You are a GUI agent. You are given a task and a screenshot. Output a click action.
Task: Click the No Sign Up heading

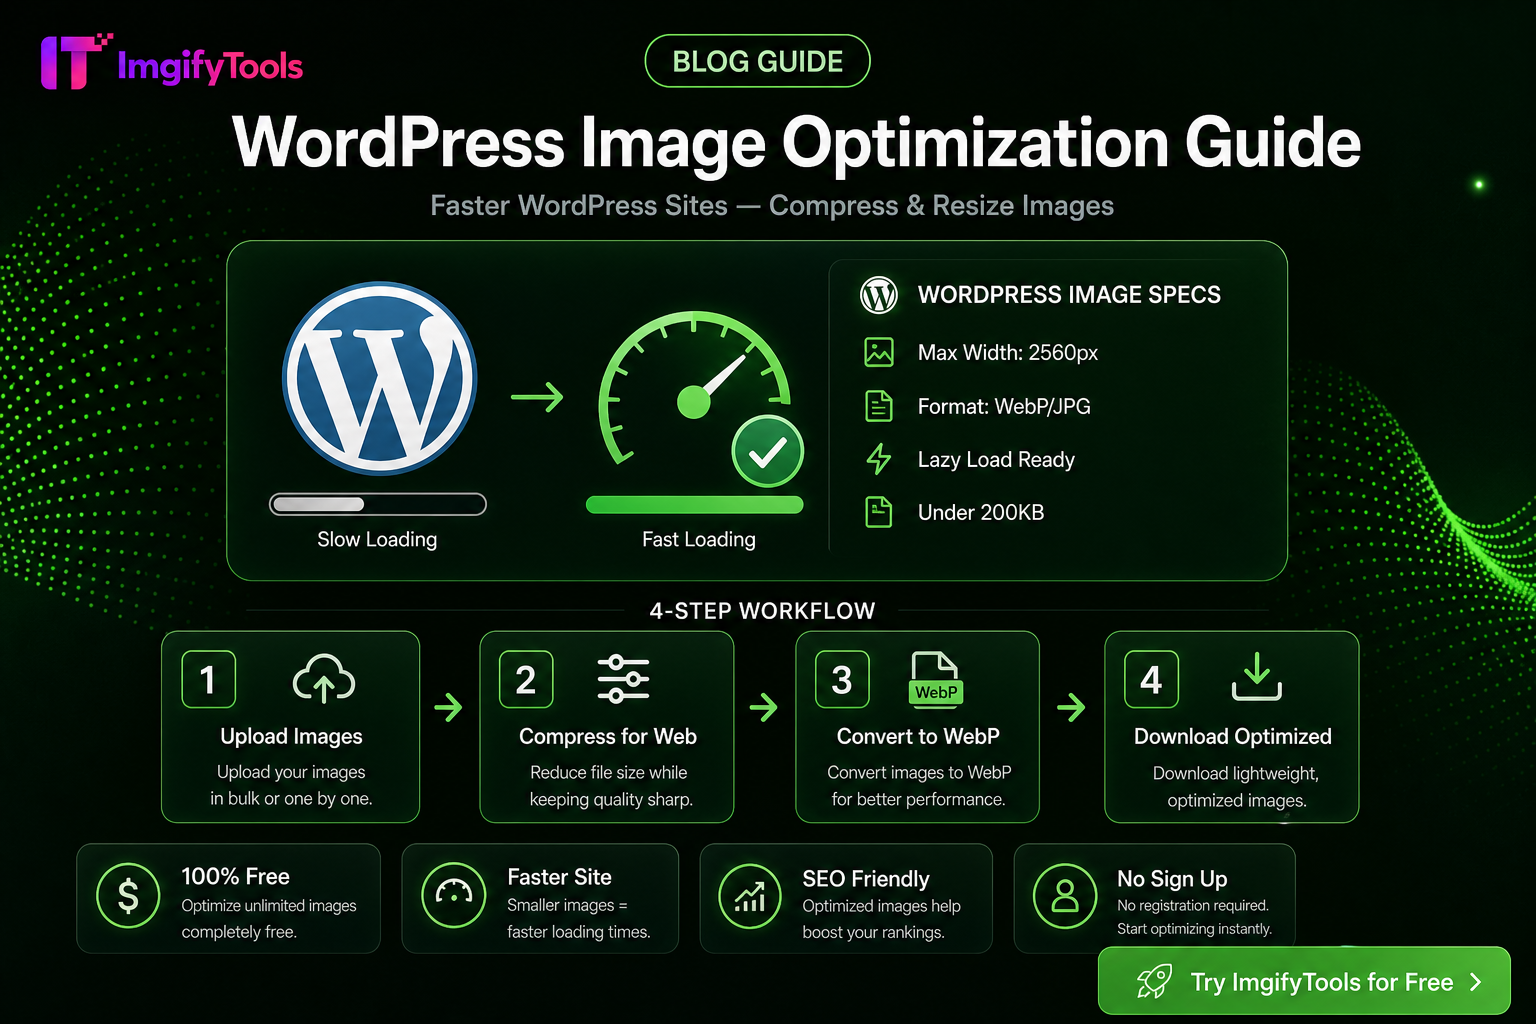pyautogui.click(x=1172, y=879)
